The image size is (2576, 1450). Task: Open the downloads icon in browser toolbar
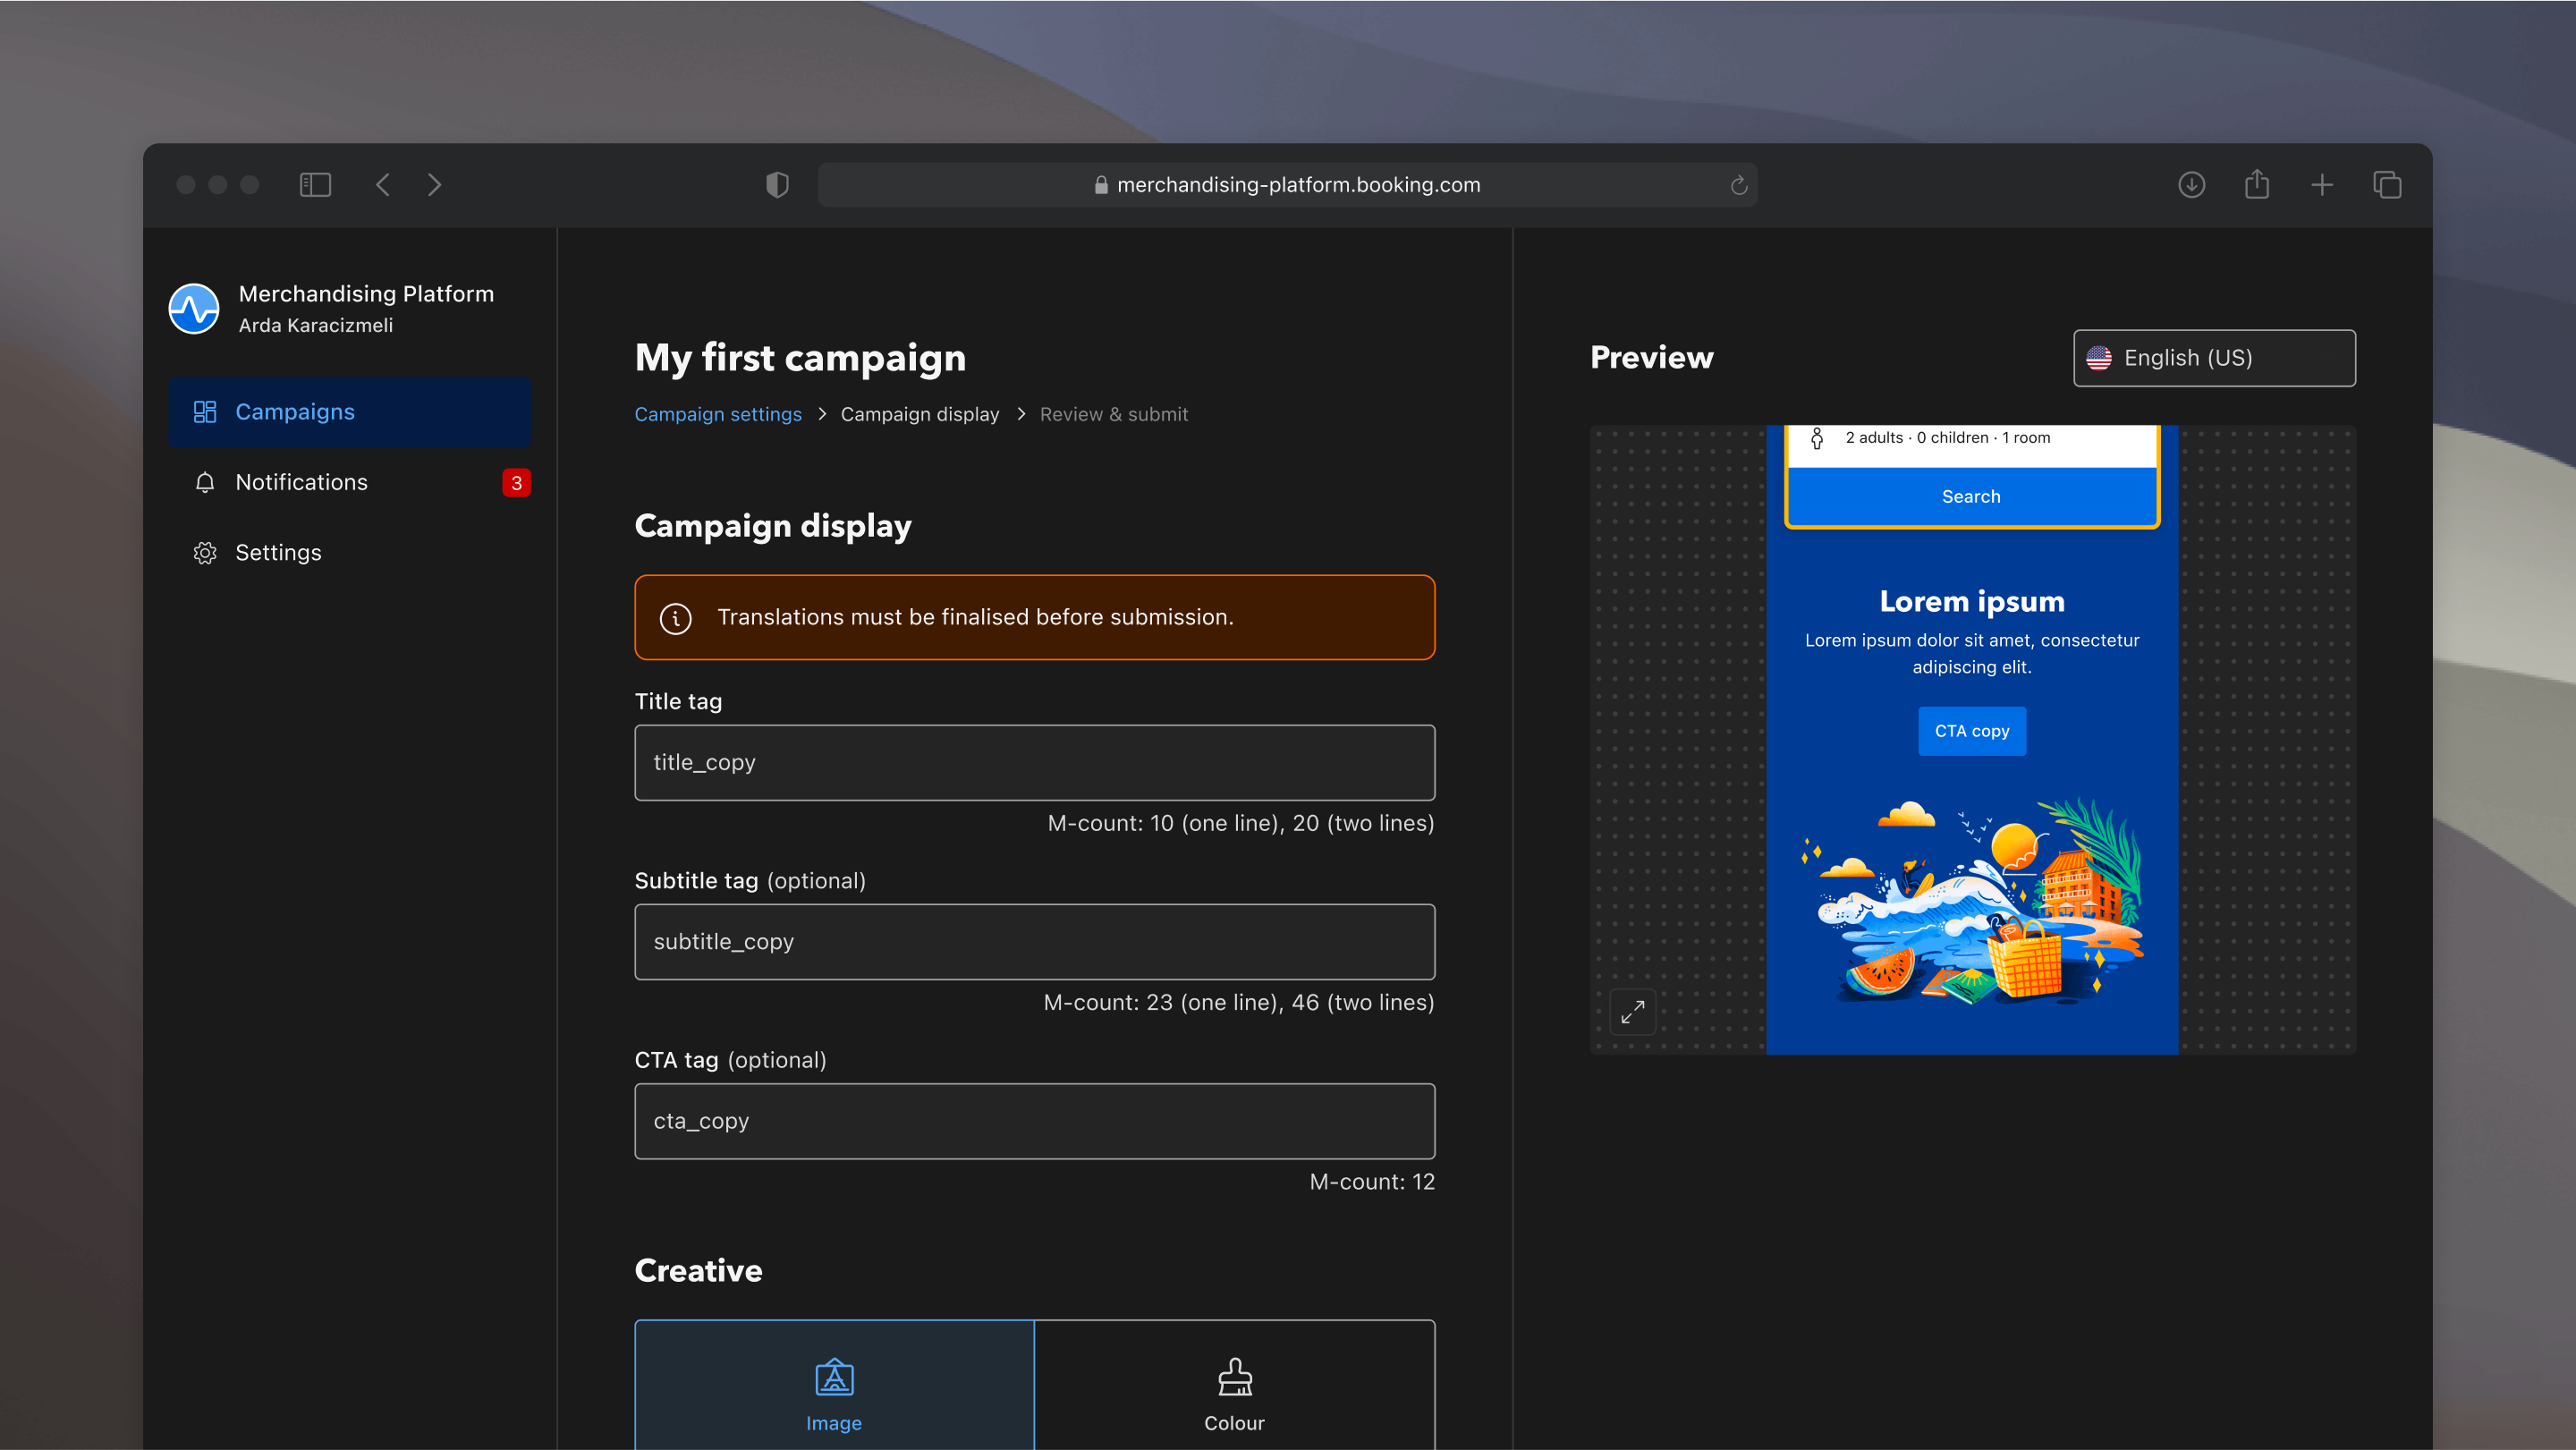(x=2191, y=185)
